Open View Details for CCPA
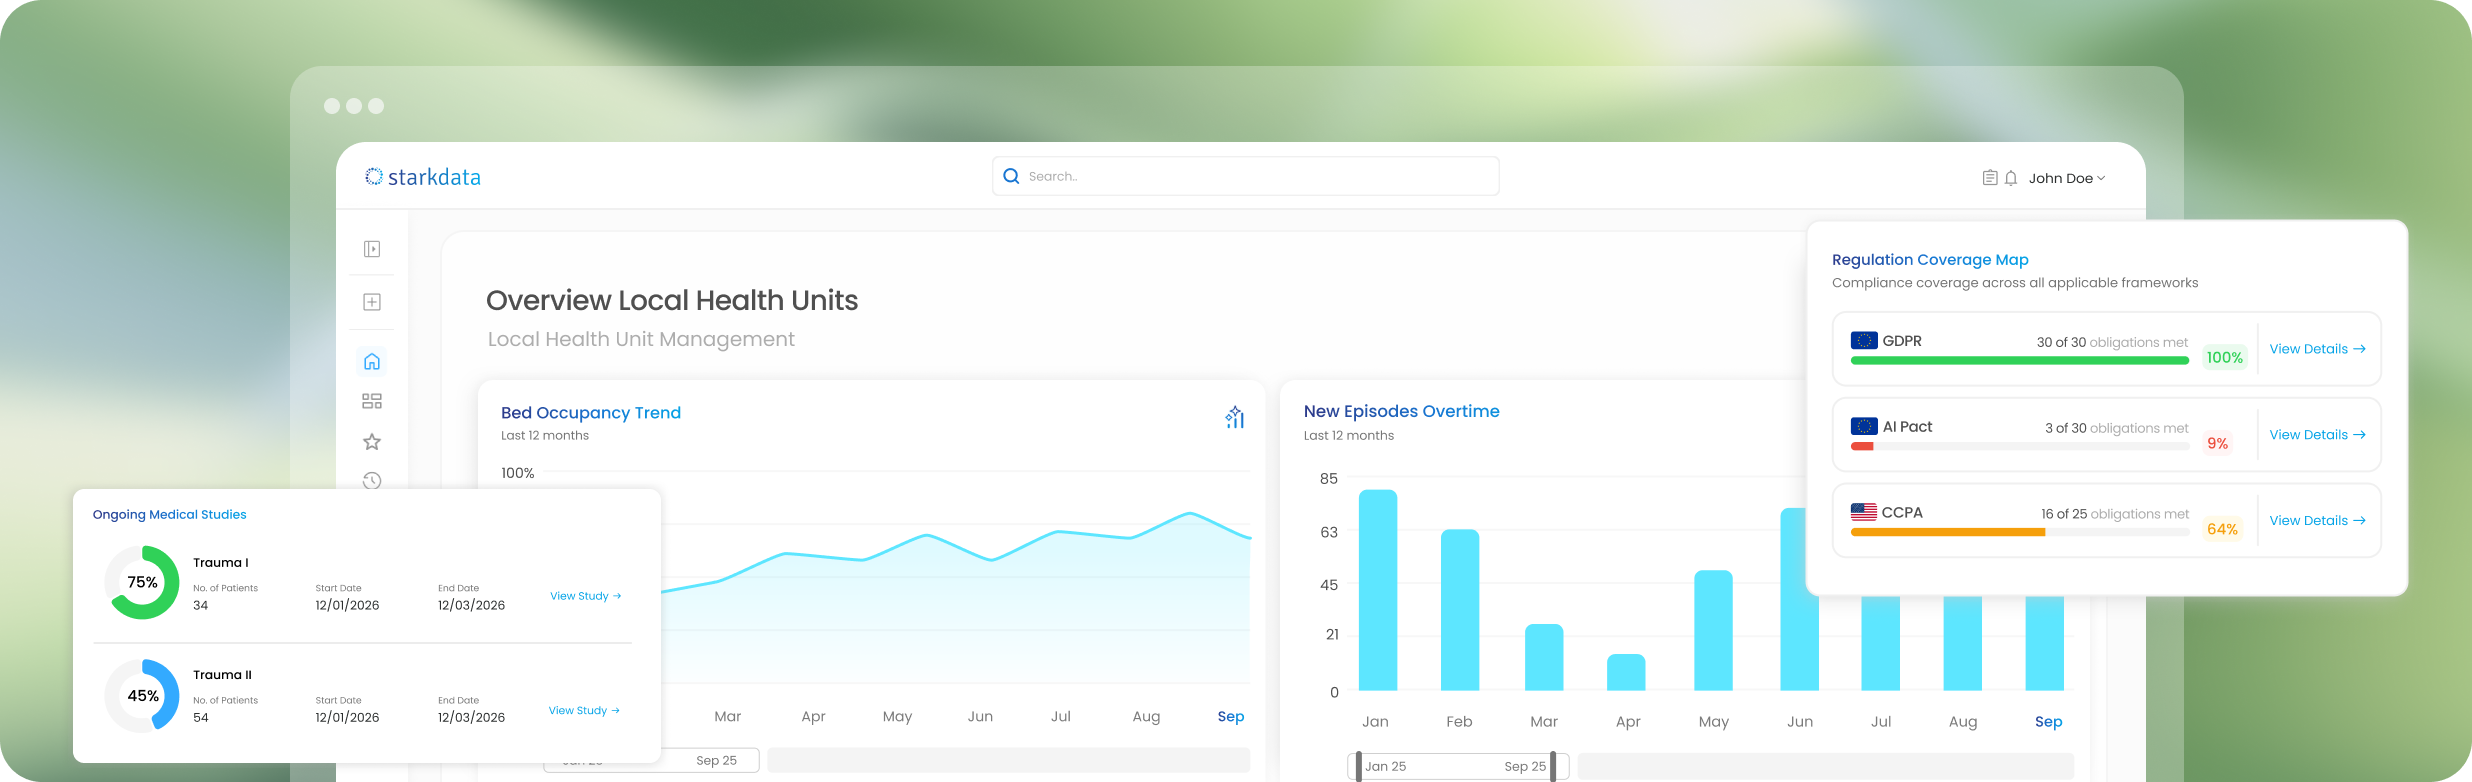Screen dimensions: 2472x782 click(x=2317, y=521)
